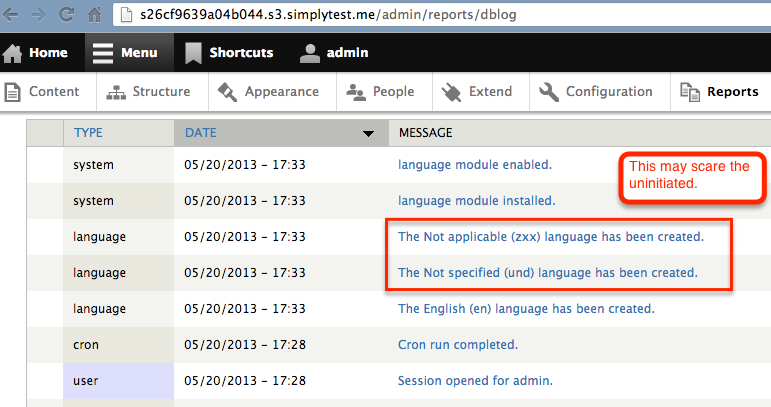
Task: Go to Reports admin section
Action: coord(733,92)
